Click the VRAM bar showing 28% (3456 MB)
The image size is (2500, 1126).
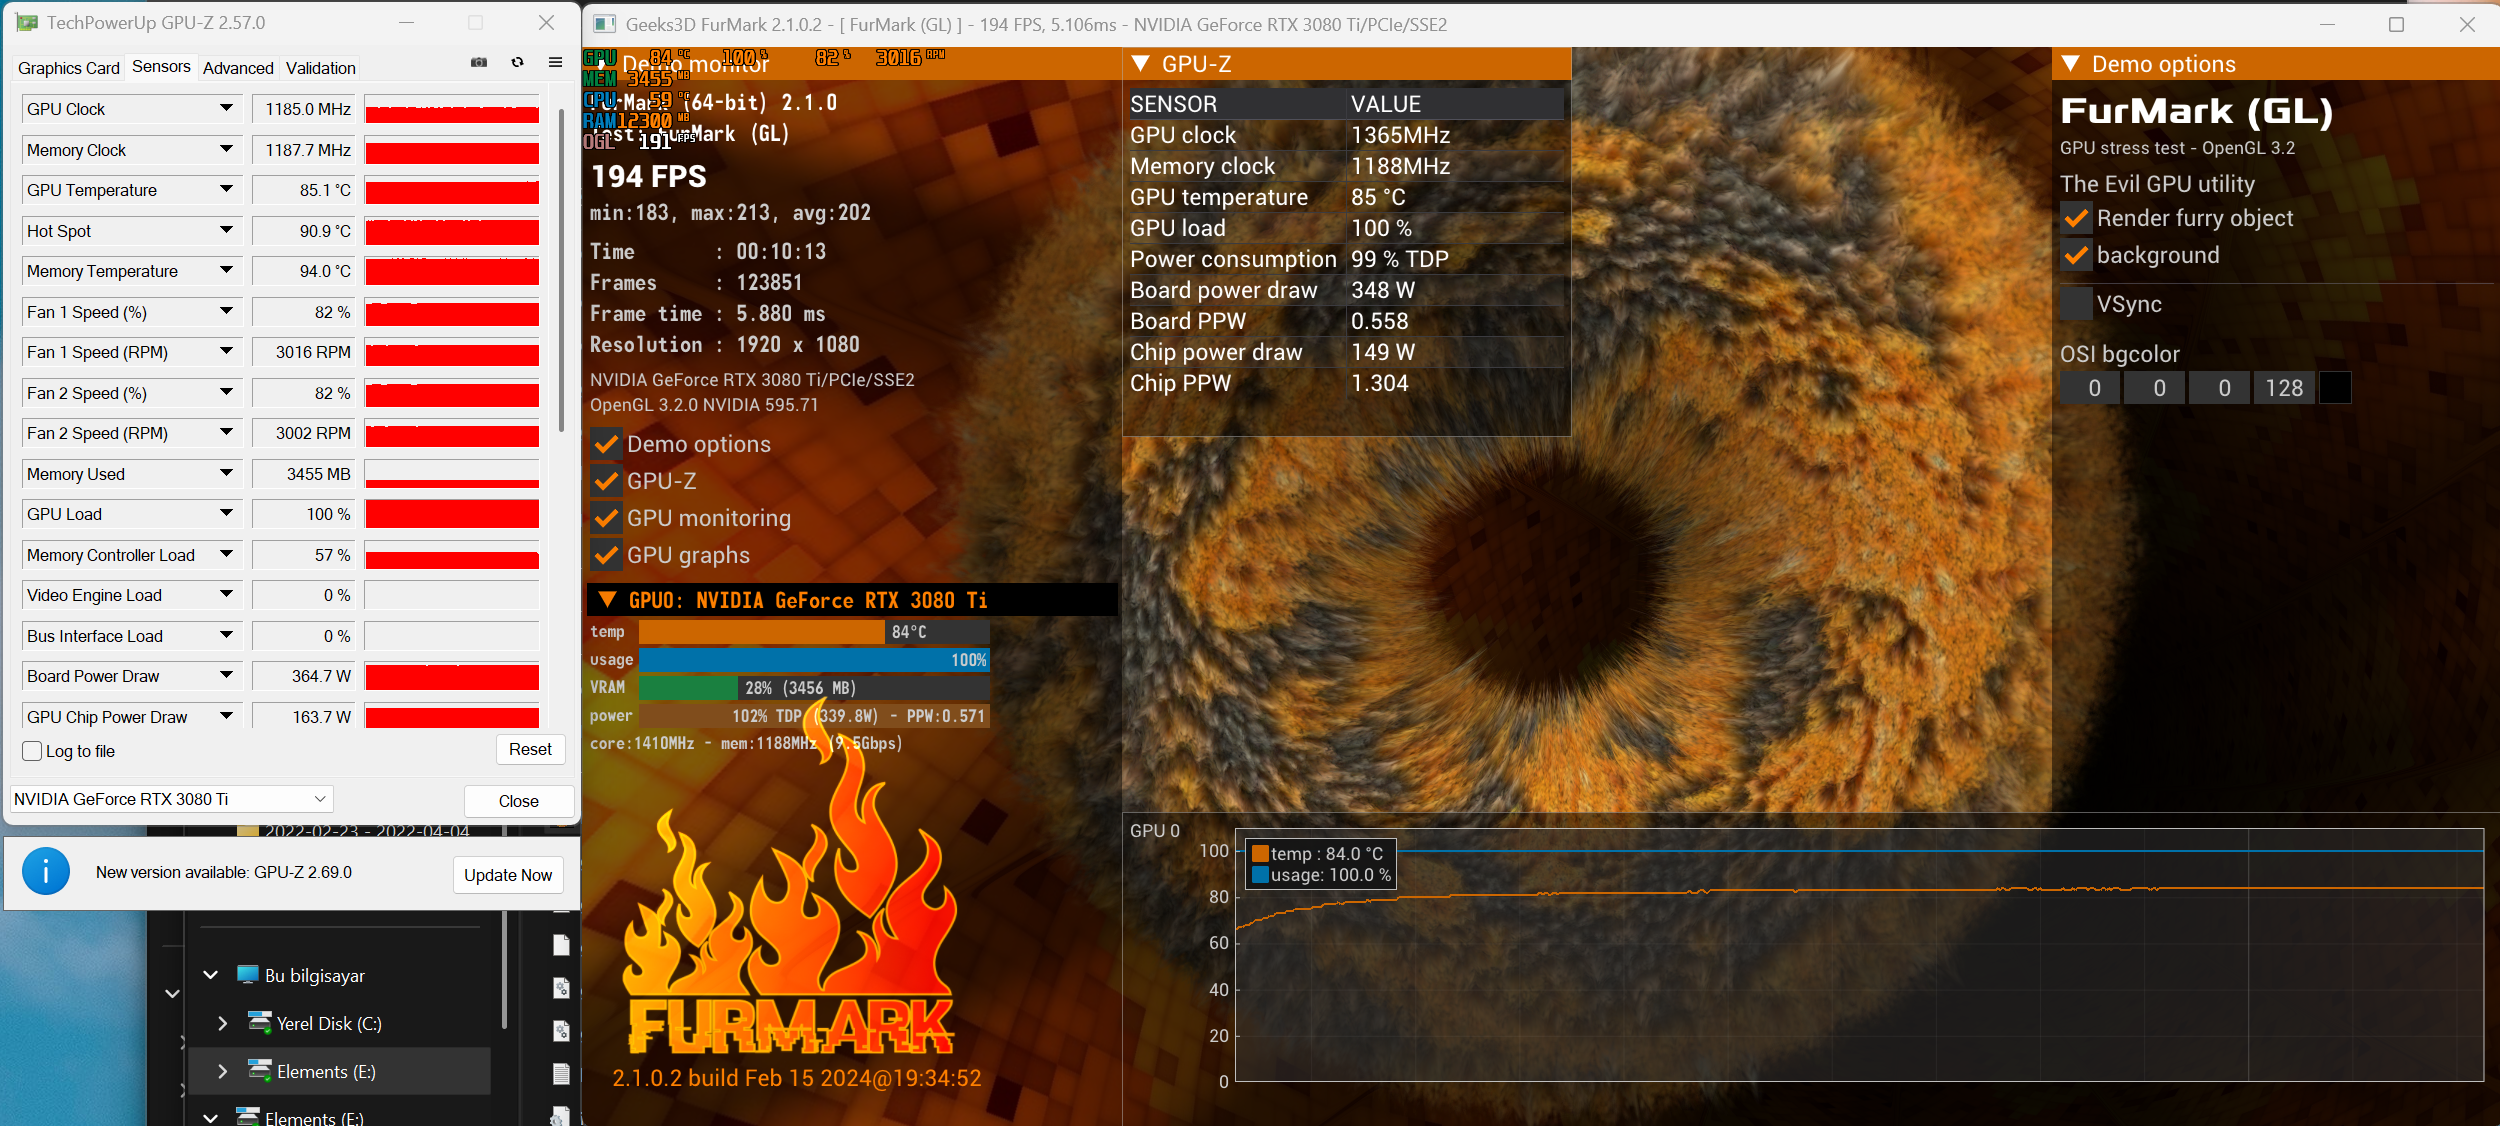tap(814, 688)
